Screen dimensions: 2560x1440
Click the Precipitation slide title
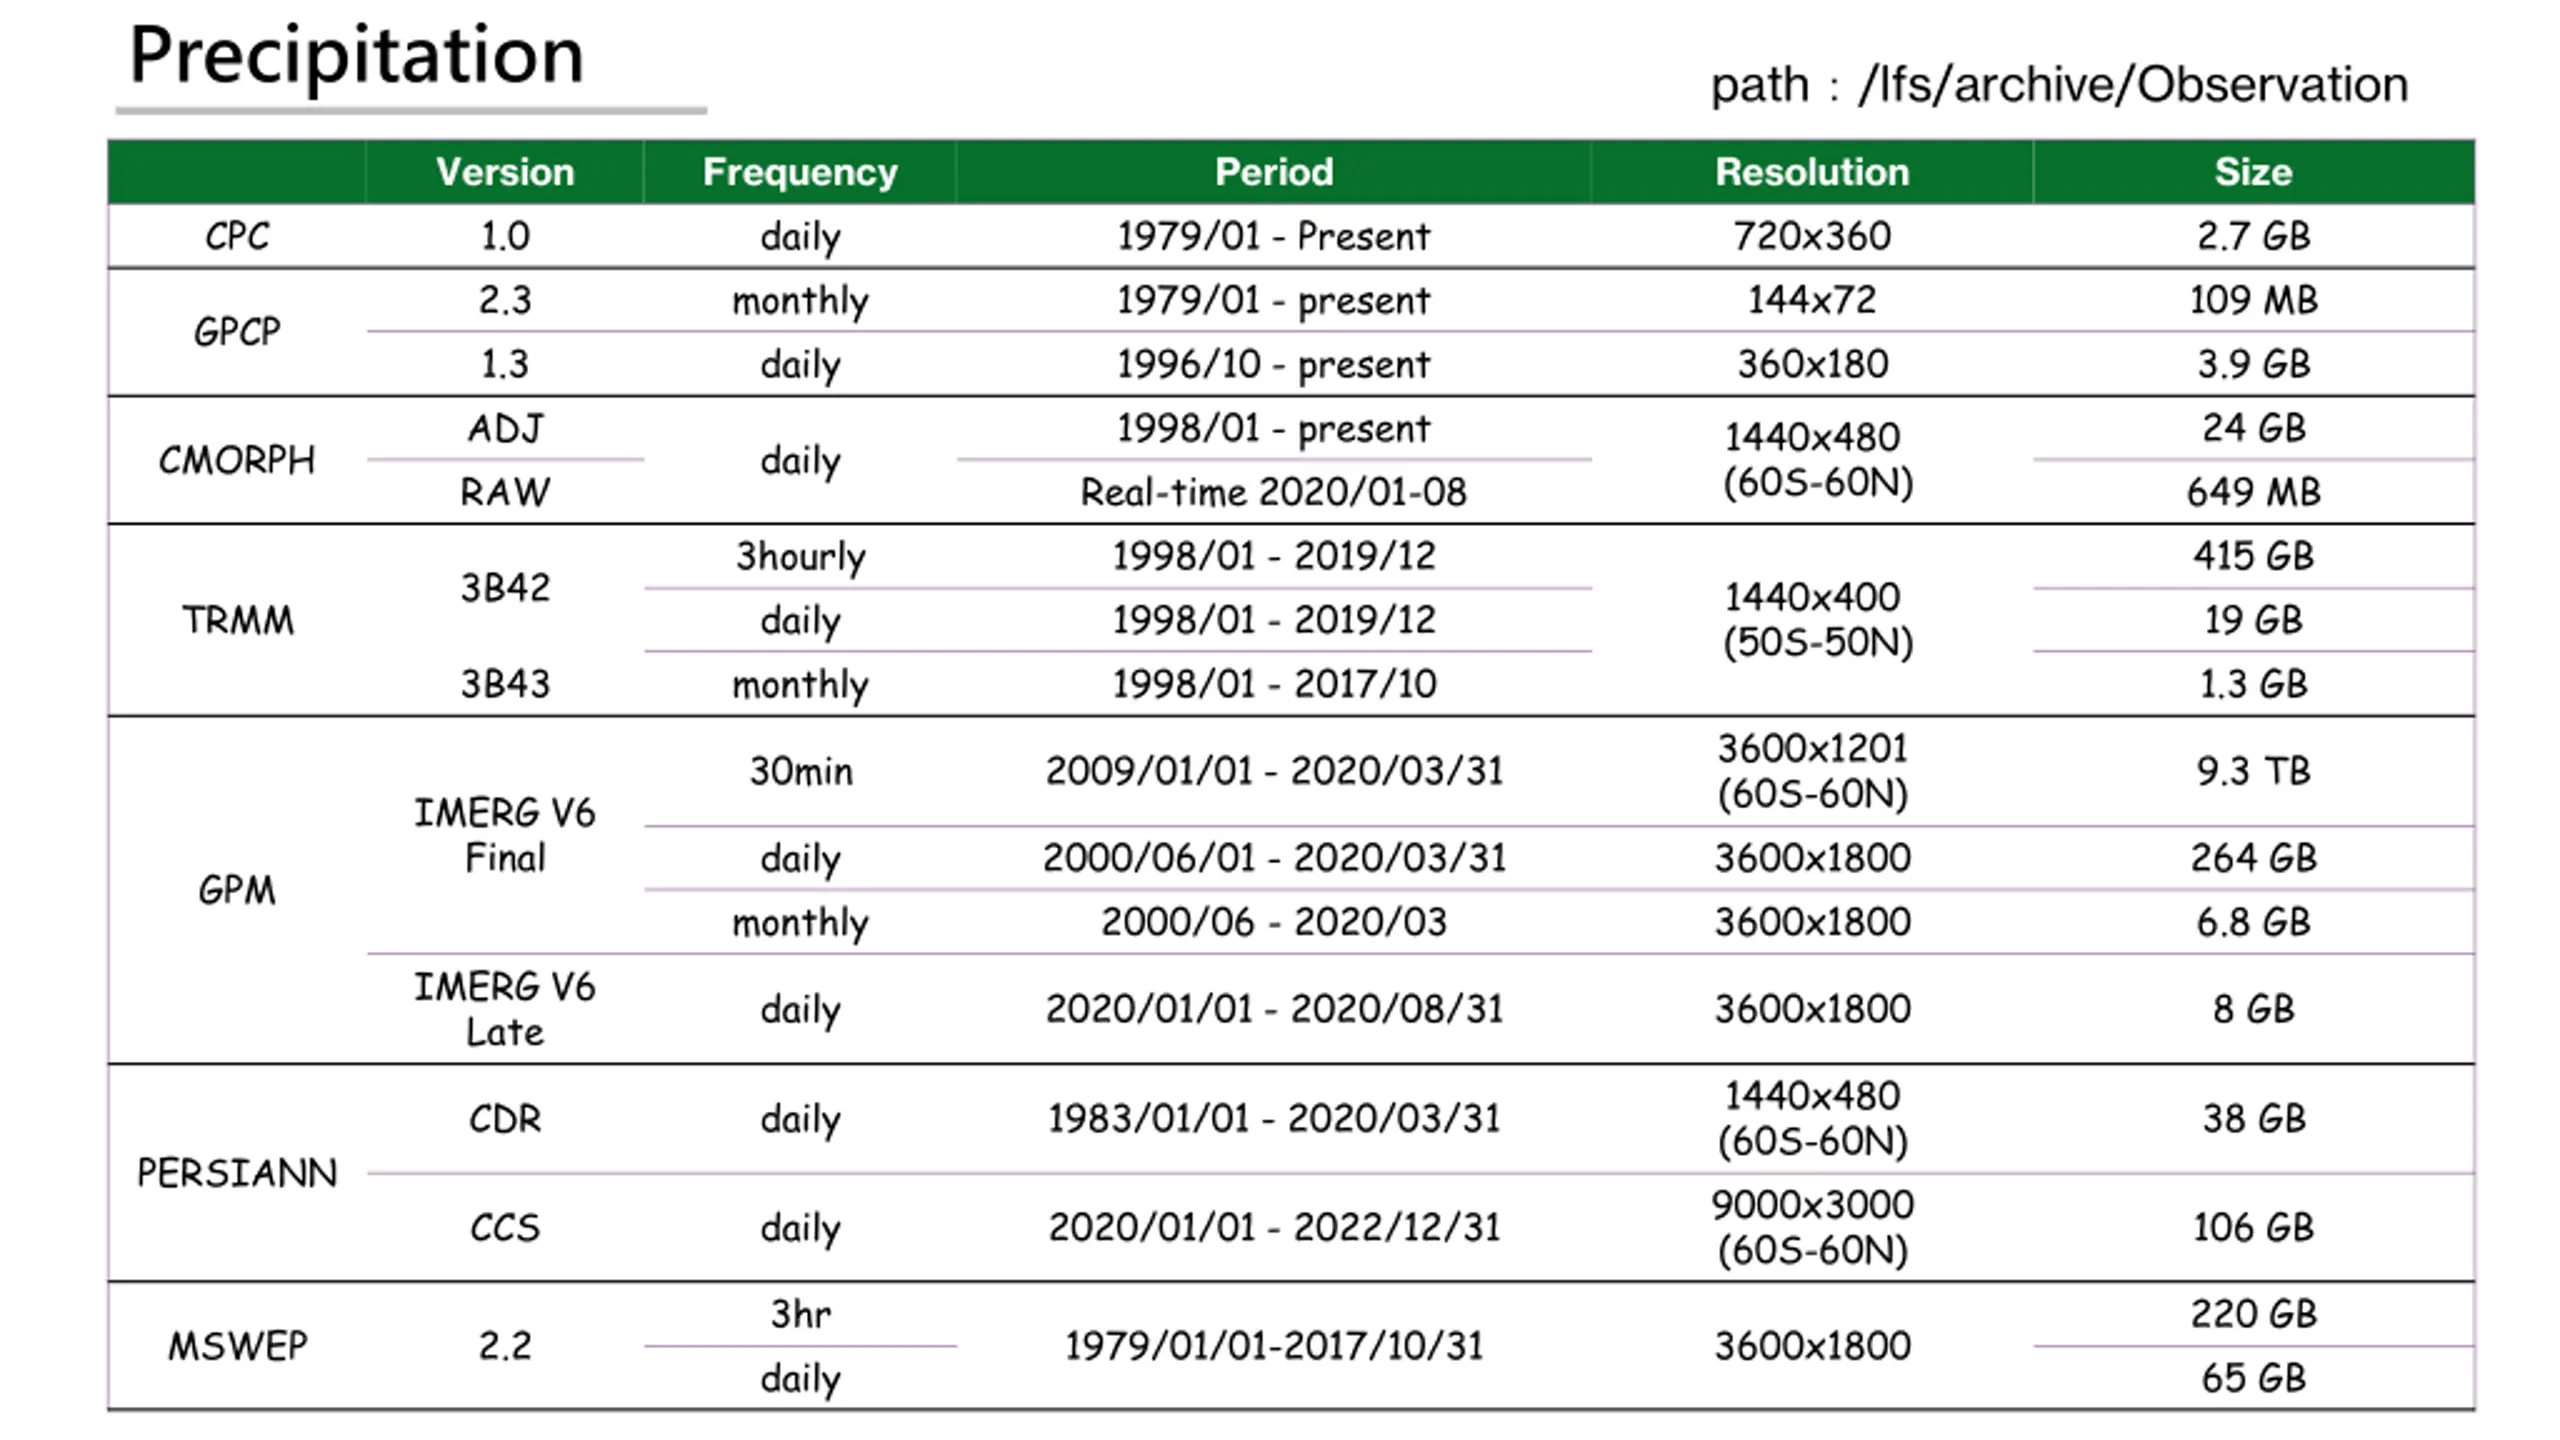click(x=357, y=55)
